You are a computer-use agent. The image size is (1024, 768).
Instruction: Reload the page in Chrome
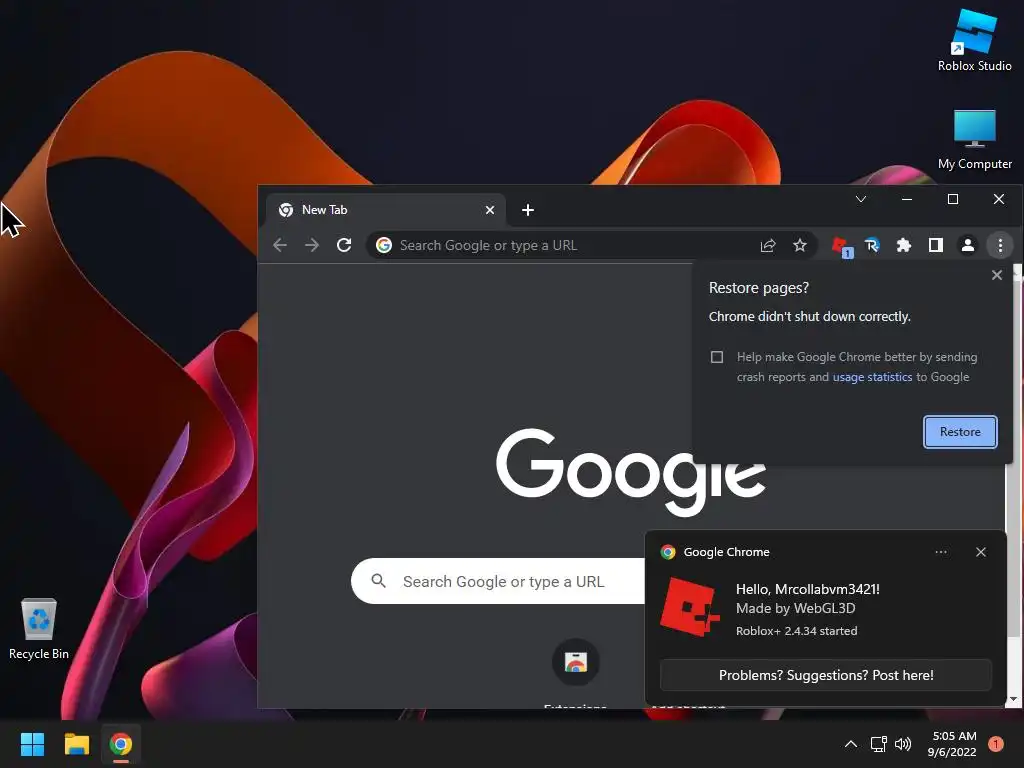point(344,246)
